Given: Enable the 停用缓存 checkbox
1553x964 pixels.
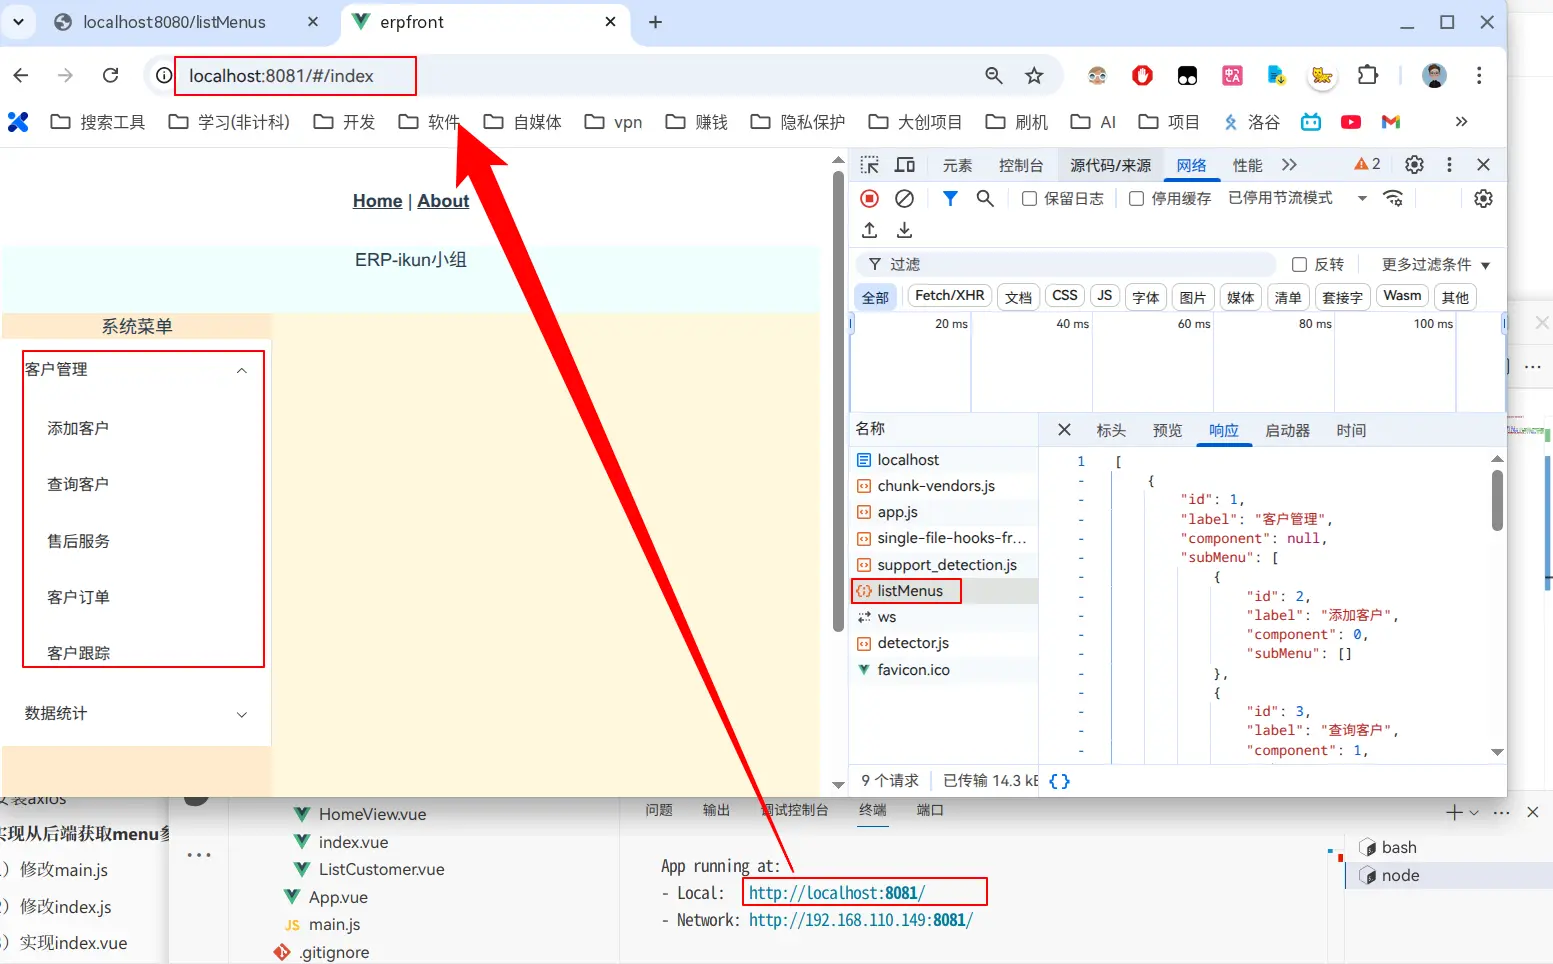Looking at the screenshot, I should pyautogui.click(x=1136, y=198).
